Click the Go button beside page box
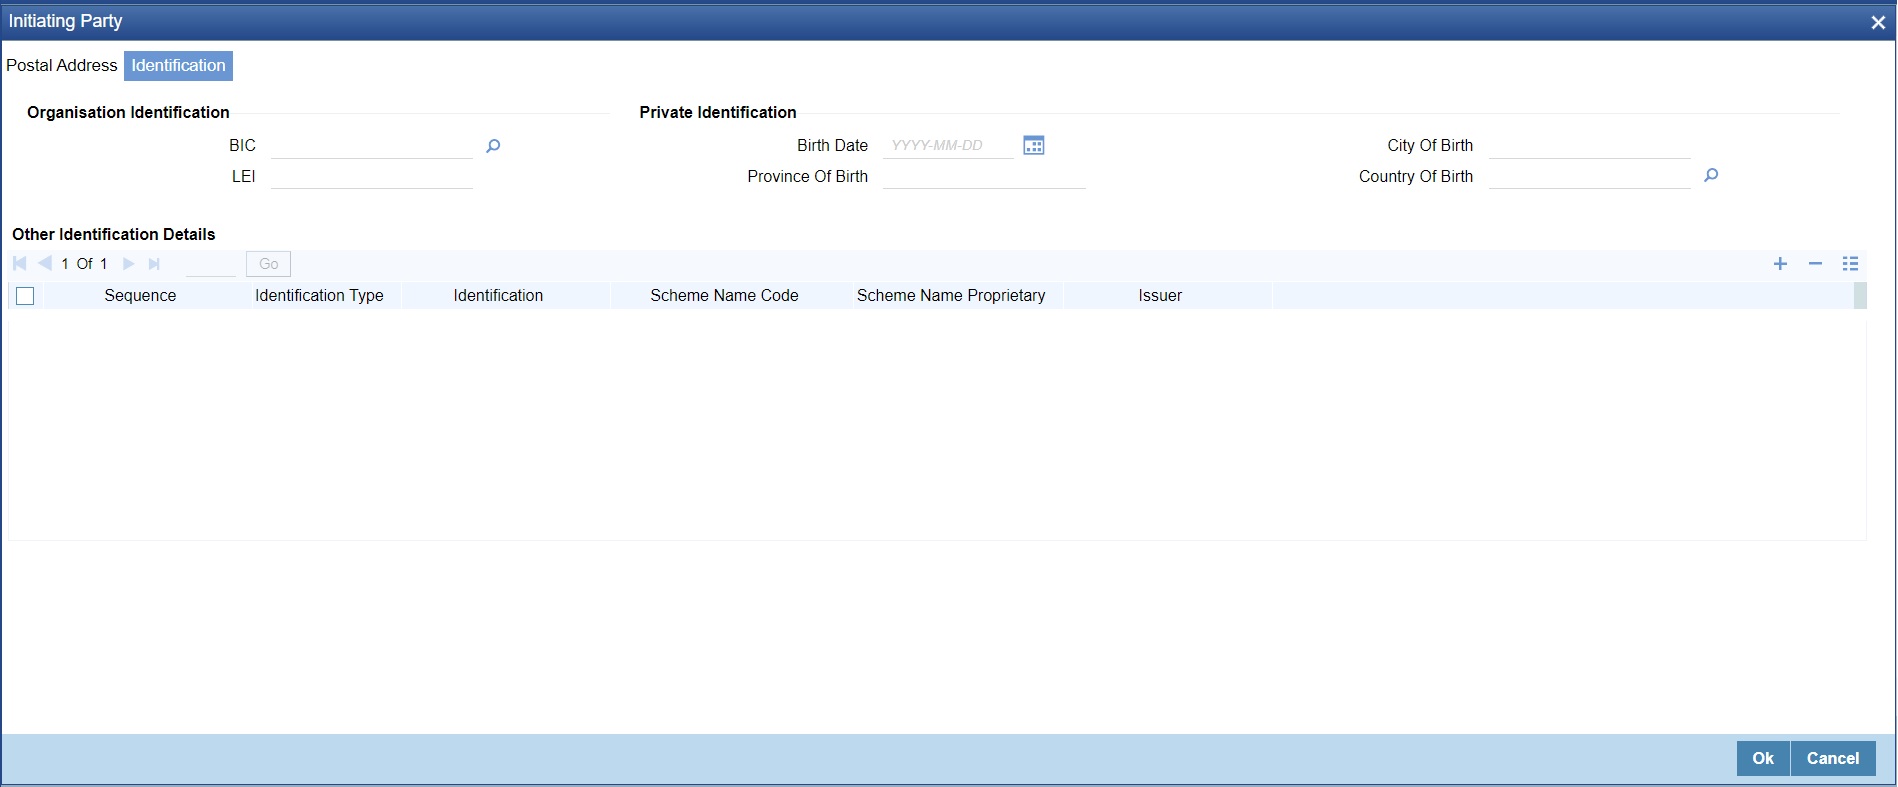1898x787 pixels. pos(268,264)
